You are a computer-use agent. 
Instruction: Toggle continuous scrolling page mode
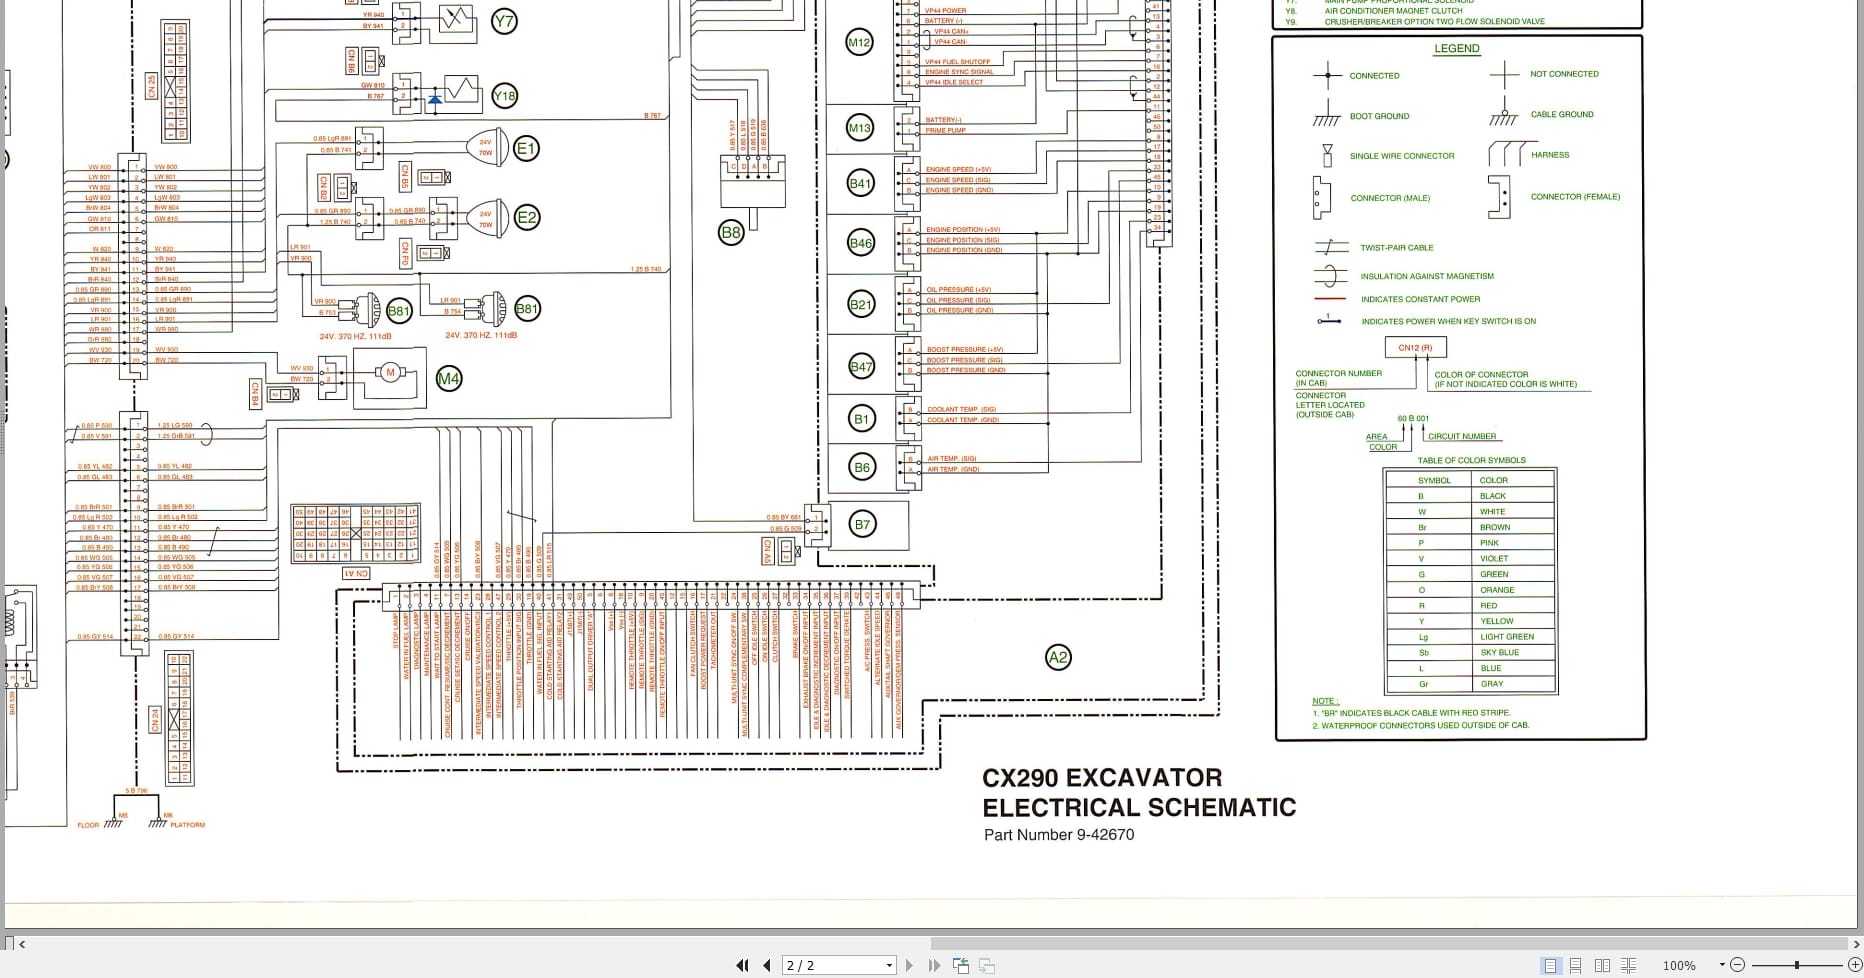tap(1575, 965)
